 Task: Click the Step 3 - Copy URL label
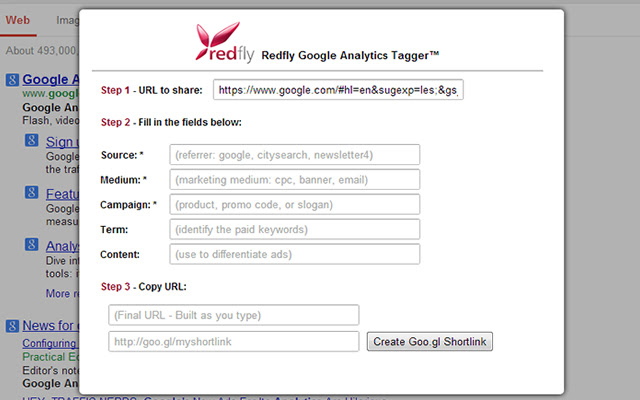[x=144, y=287]
